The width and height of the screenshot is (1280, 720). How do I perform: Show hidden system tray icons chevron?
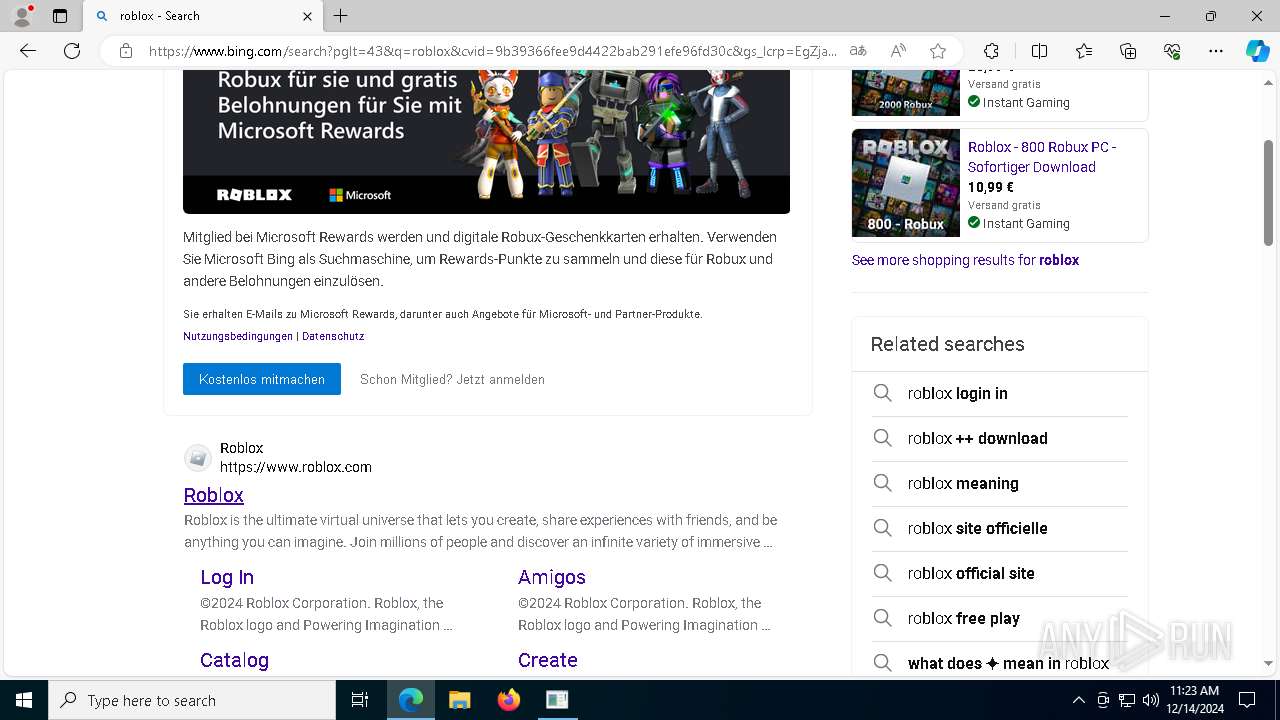1078,700
